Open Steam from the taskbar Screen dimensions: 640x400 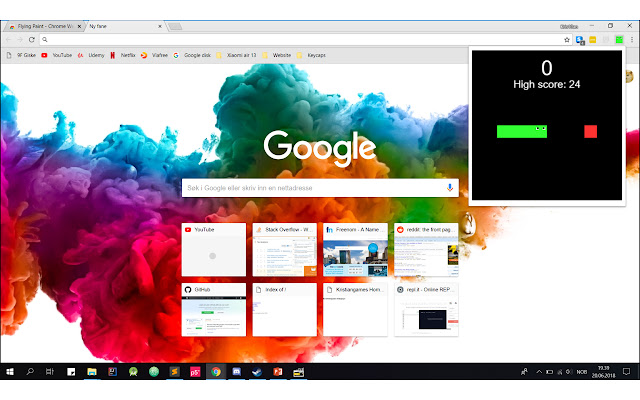point(257,371)
